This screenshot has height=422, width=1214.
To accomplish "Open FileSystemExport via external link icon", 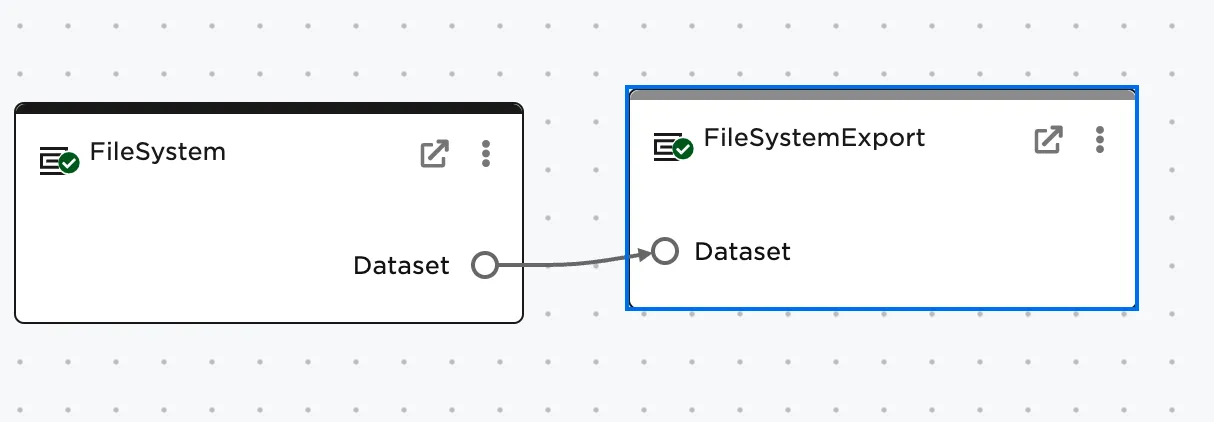I will tap(1048, 140).
